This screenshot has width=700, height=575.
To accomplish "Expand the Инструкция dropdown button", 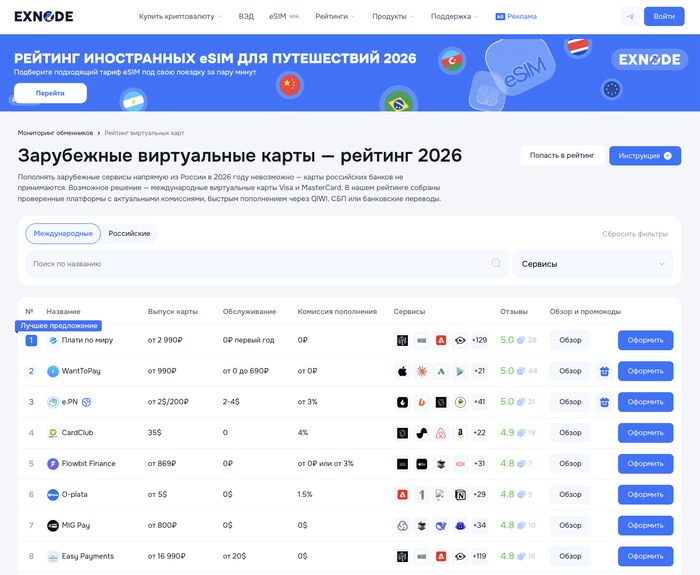I will (645, 156).
